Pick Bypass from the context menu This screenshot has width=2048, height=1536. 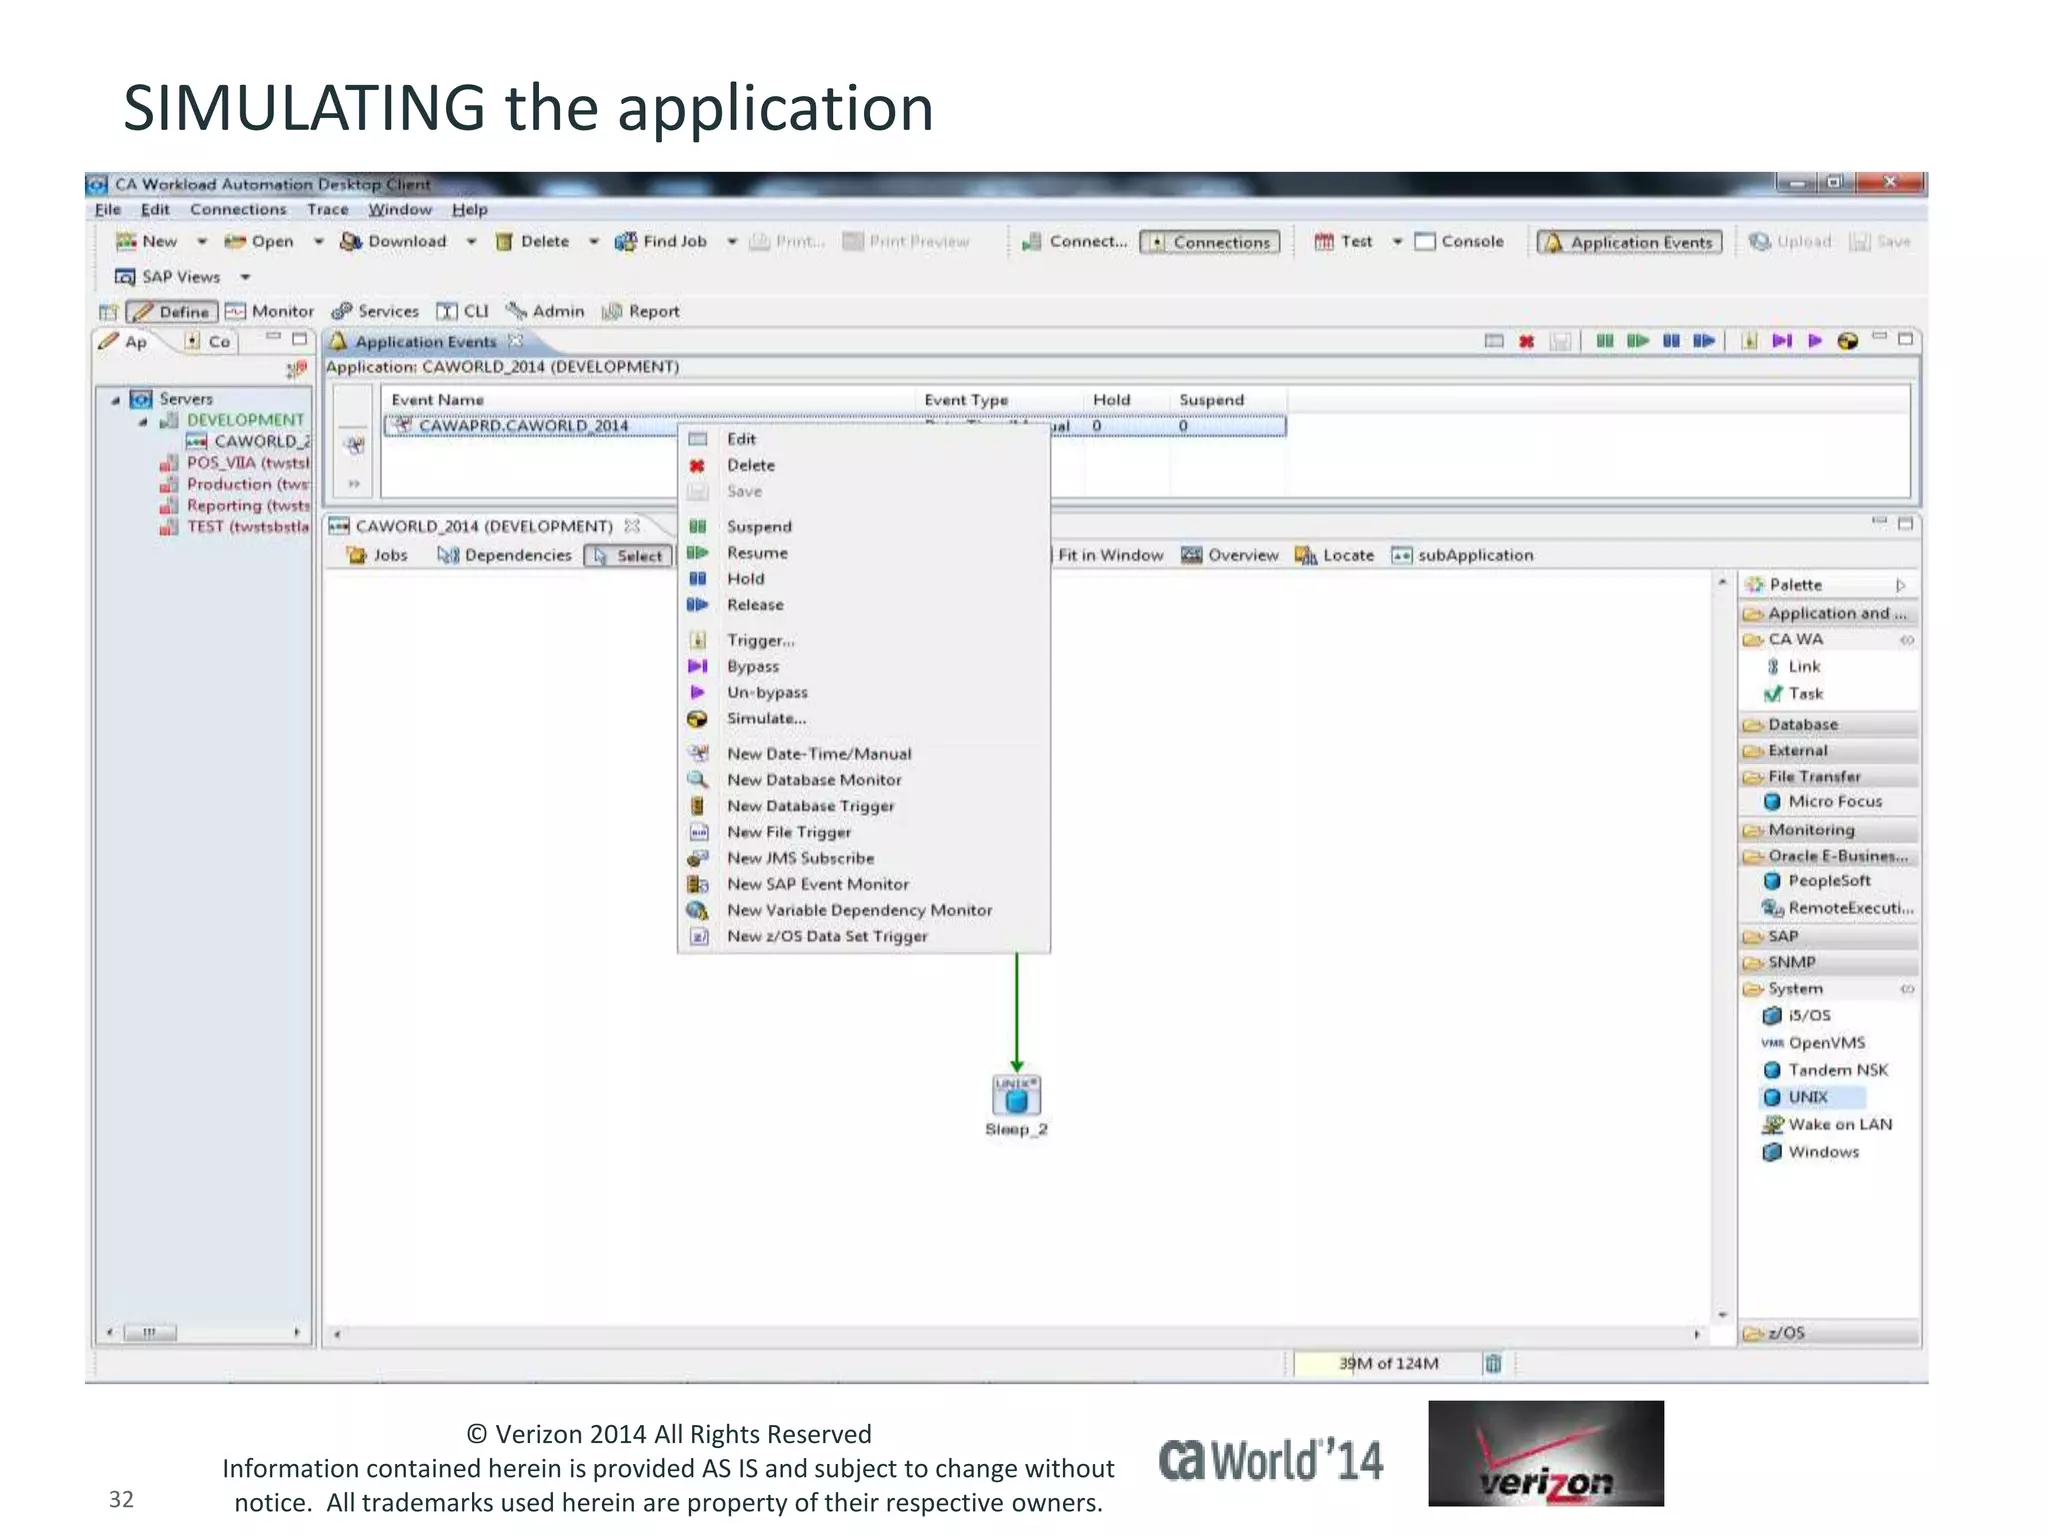[x=752, y=666]
